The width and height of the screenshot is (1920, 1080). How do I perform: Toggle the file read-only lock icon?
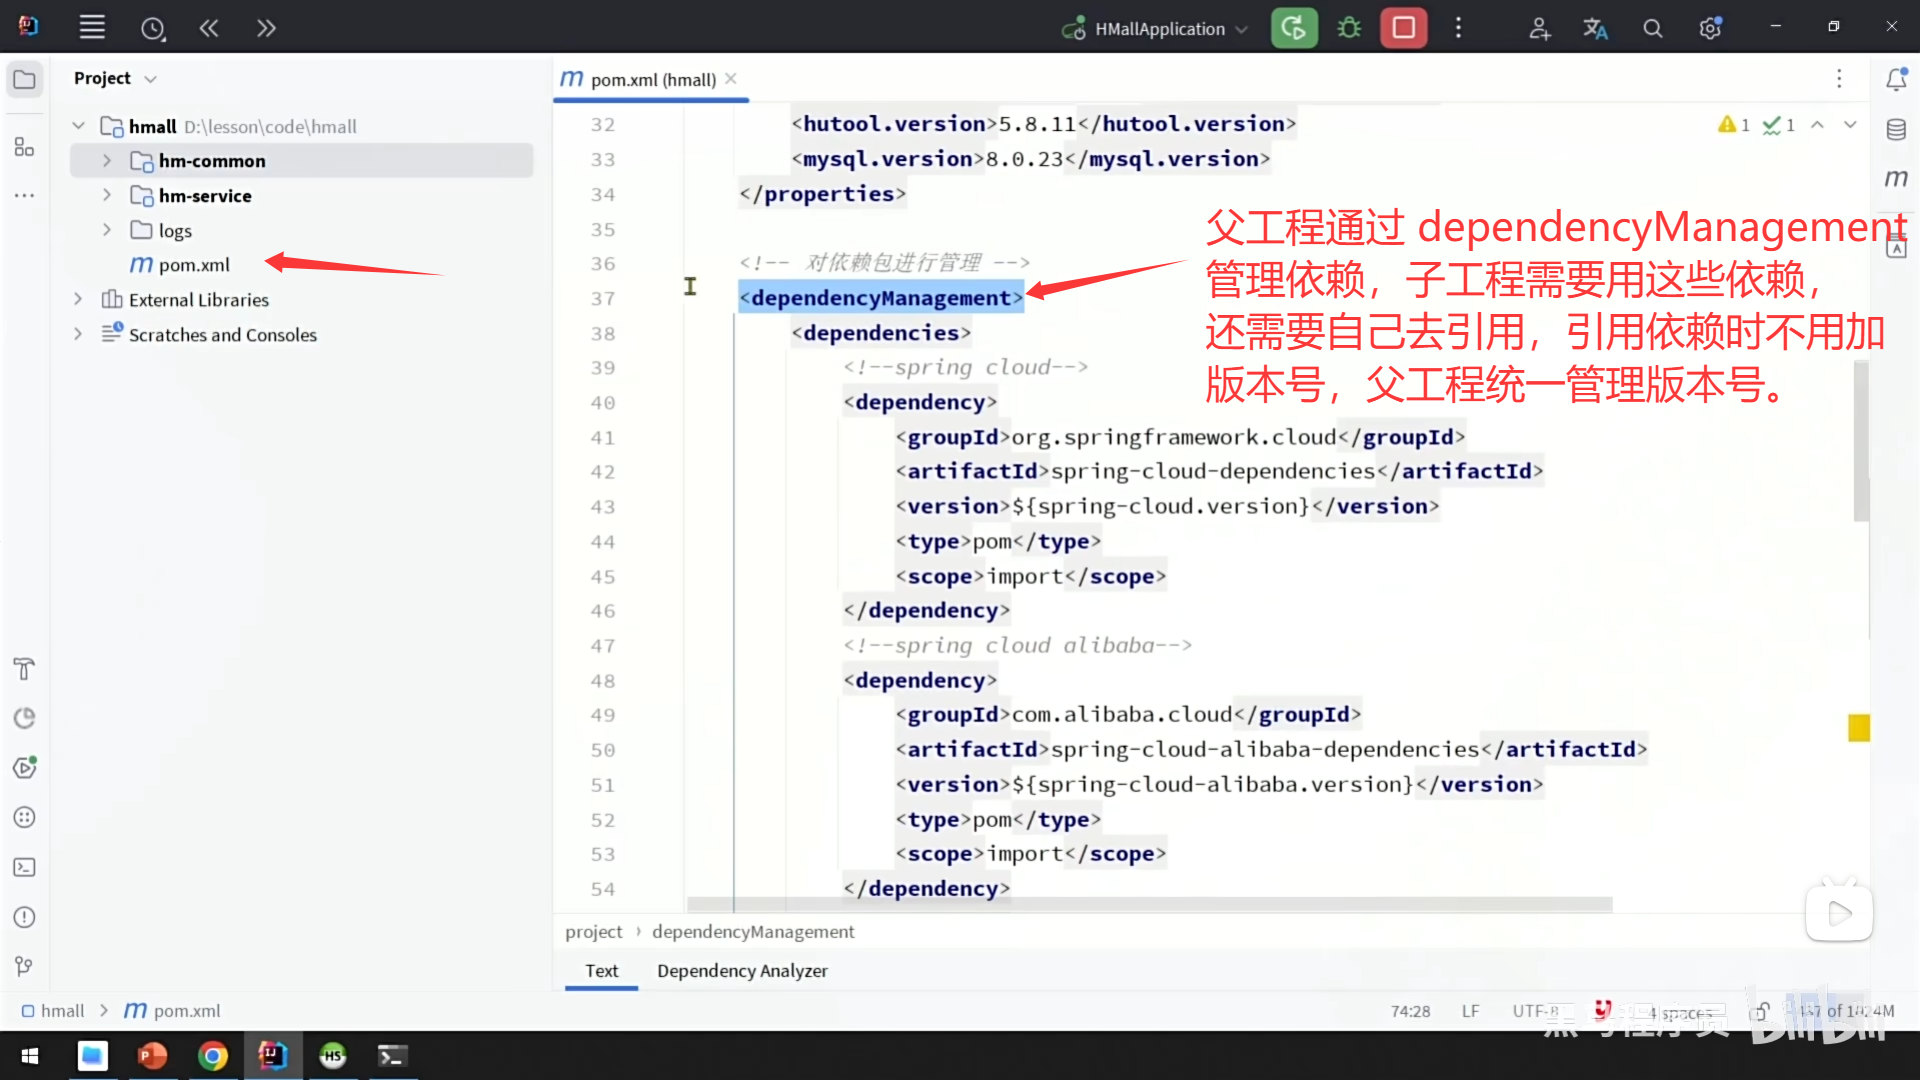click(x=1761, y=1011)
